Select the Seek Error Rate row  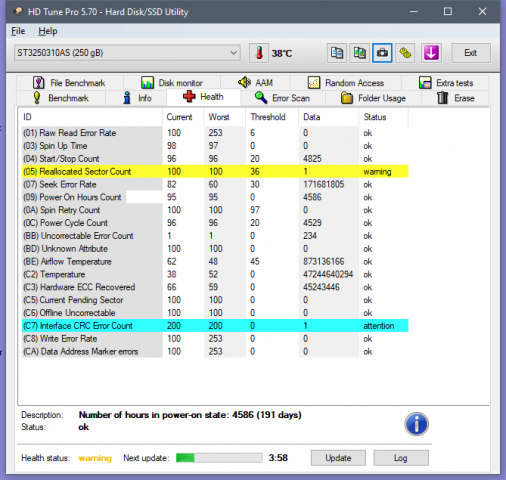(x=215, y=184)
